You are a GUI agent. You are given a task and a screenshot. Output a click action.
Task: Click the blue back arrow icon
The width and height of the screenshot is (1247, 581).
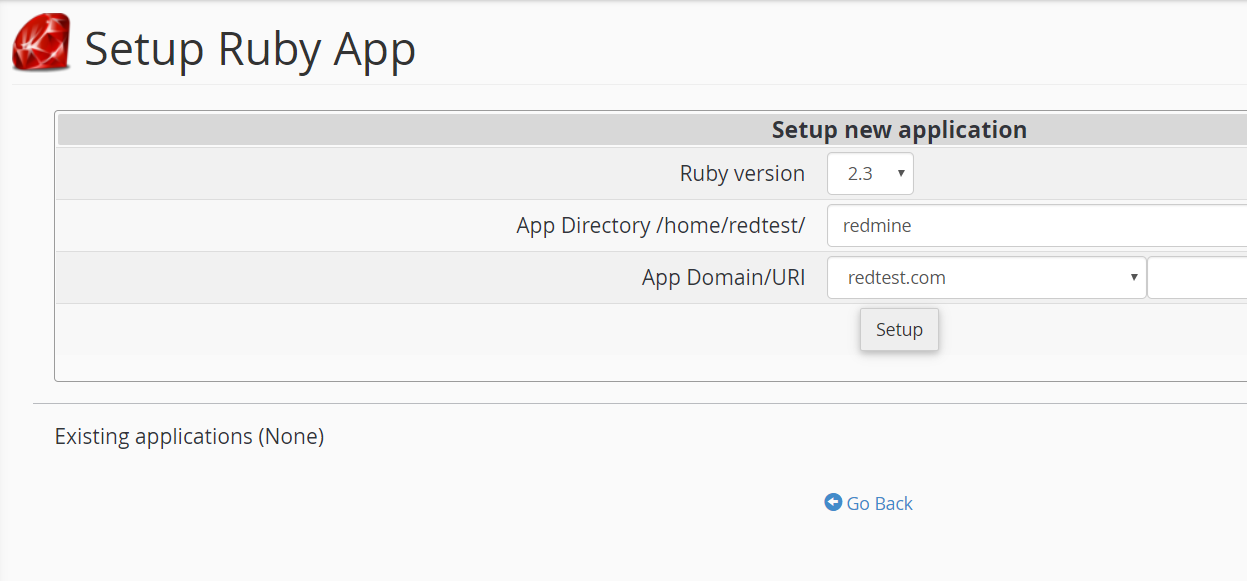[x=833, y=502]
